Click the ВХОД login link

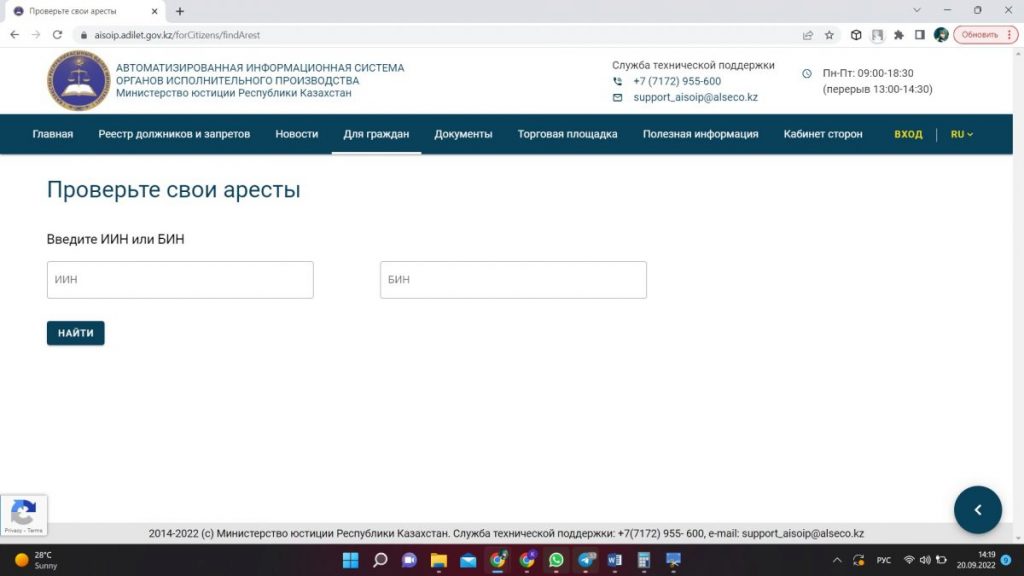click(908, 134)
